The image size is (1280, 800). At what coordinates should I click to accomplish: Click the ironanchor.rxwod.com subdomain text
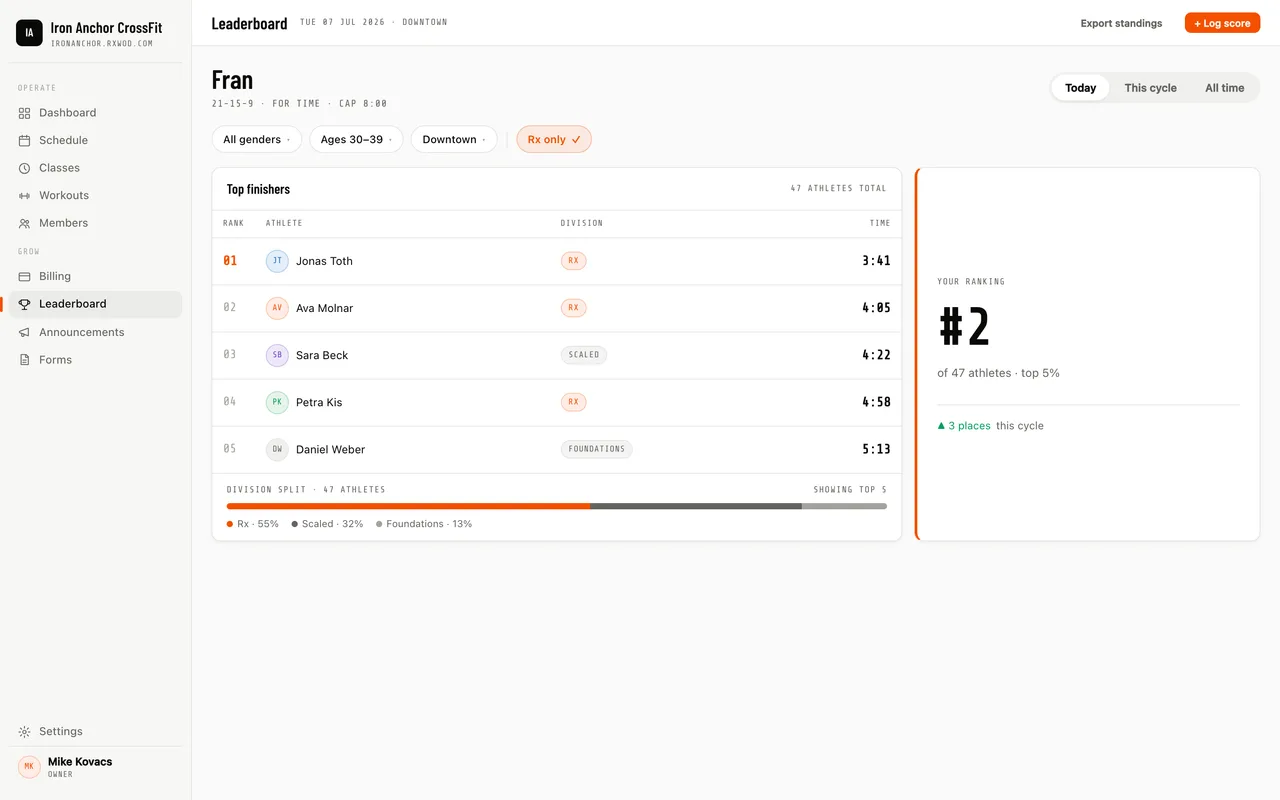coord(102,44)
